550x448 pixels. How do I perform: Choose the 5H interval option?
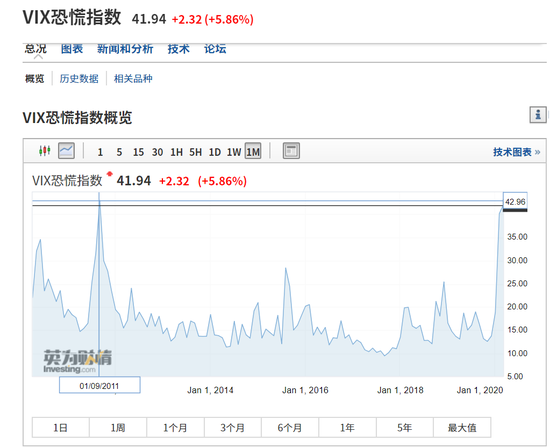[x=195, y=152]
